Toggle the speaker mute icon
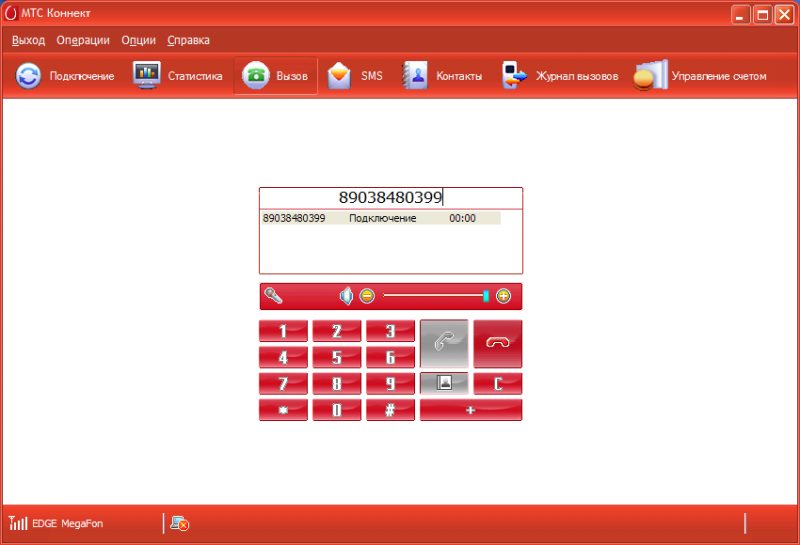 pyautogui.click(x=346, y=296)
